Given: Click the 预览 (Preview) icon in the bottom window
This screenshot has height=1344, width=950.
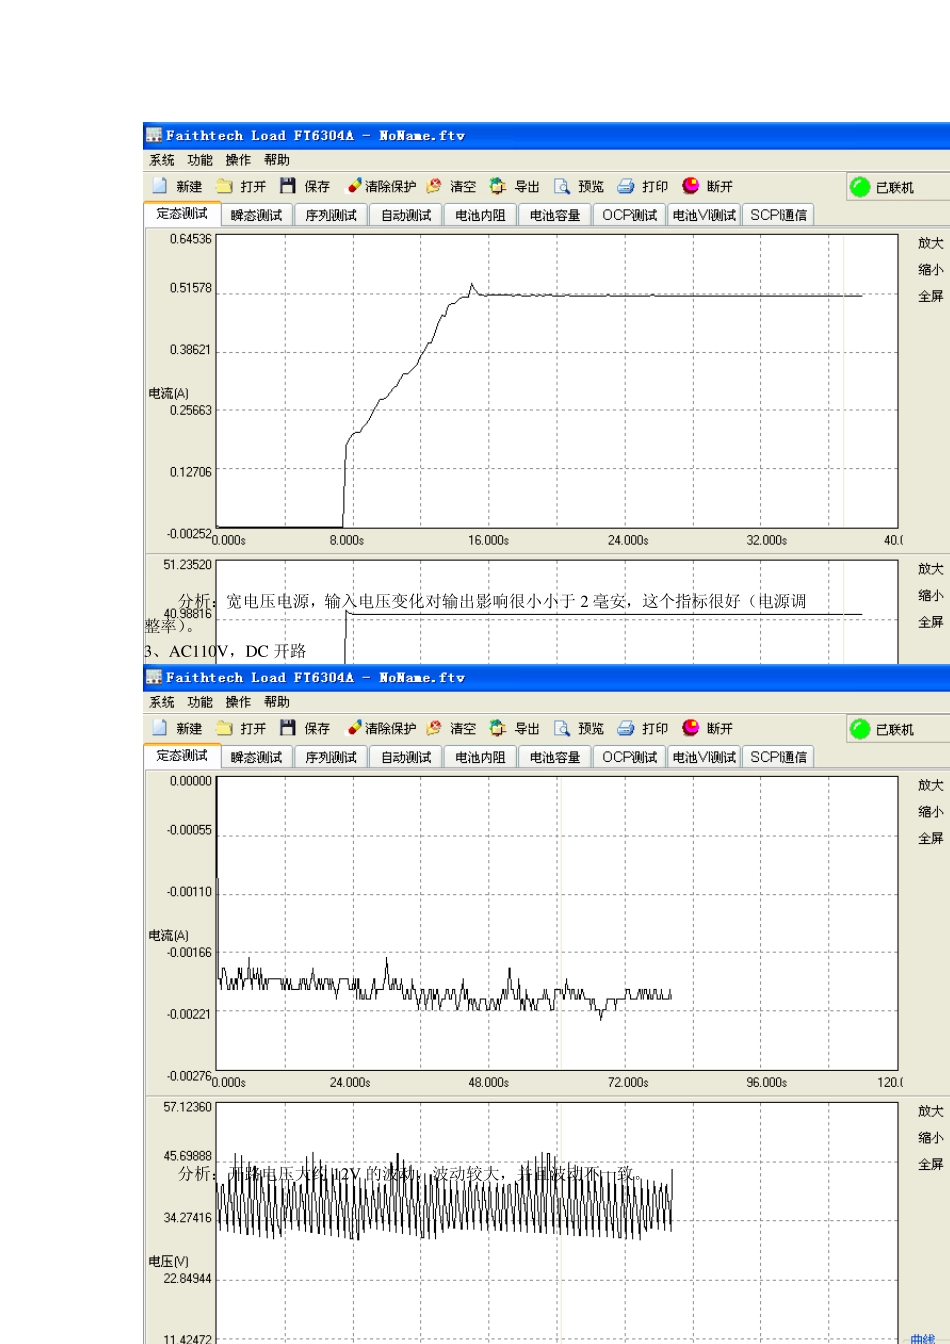Looking at the screenshot, I should pos(562,728).
